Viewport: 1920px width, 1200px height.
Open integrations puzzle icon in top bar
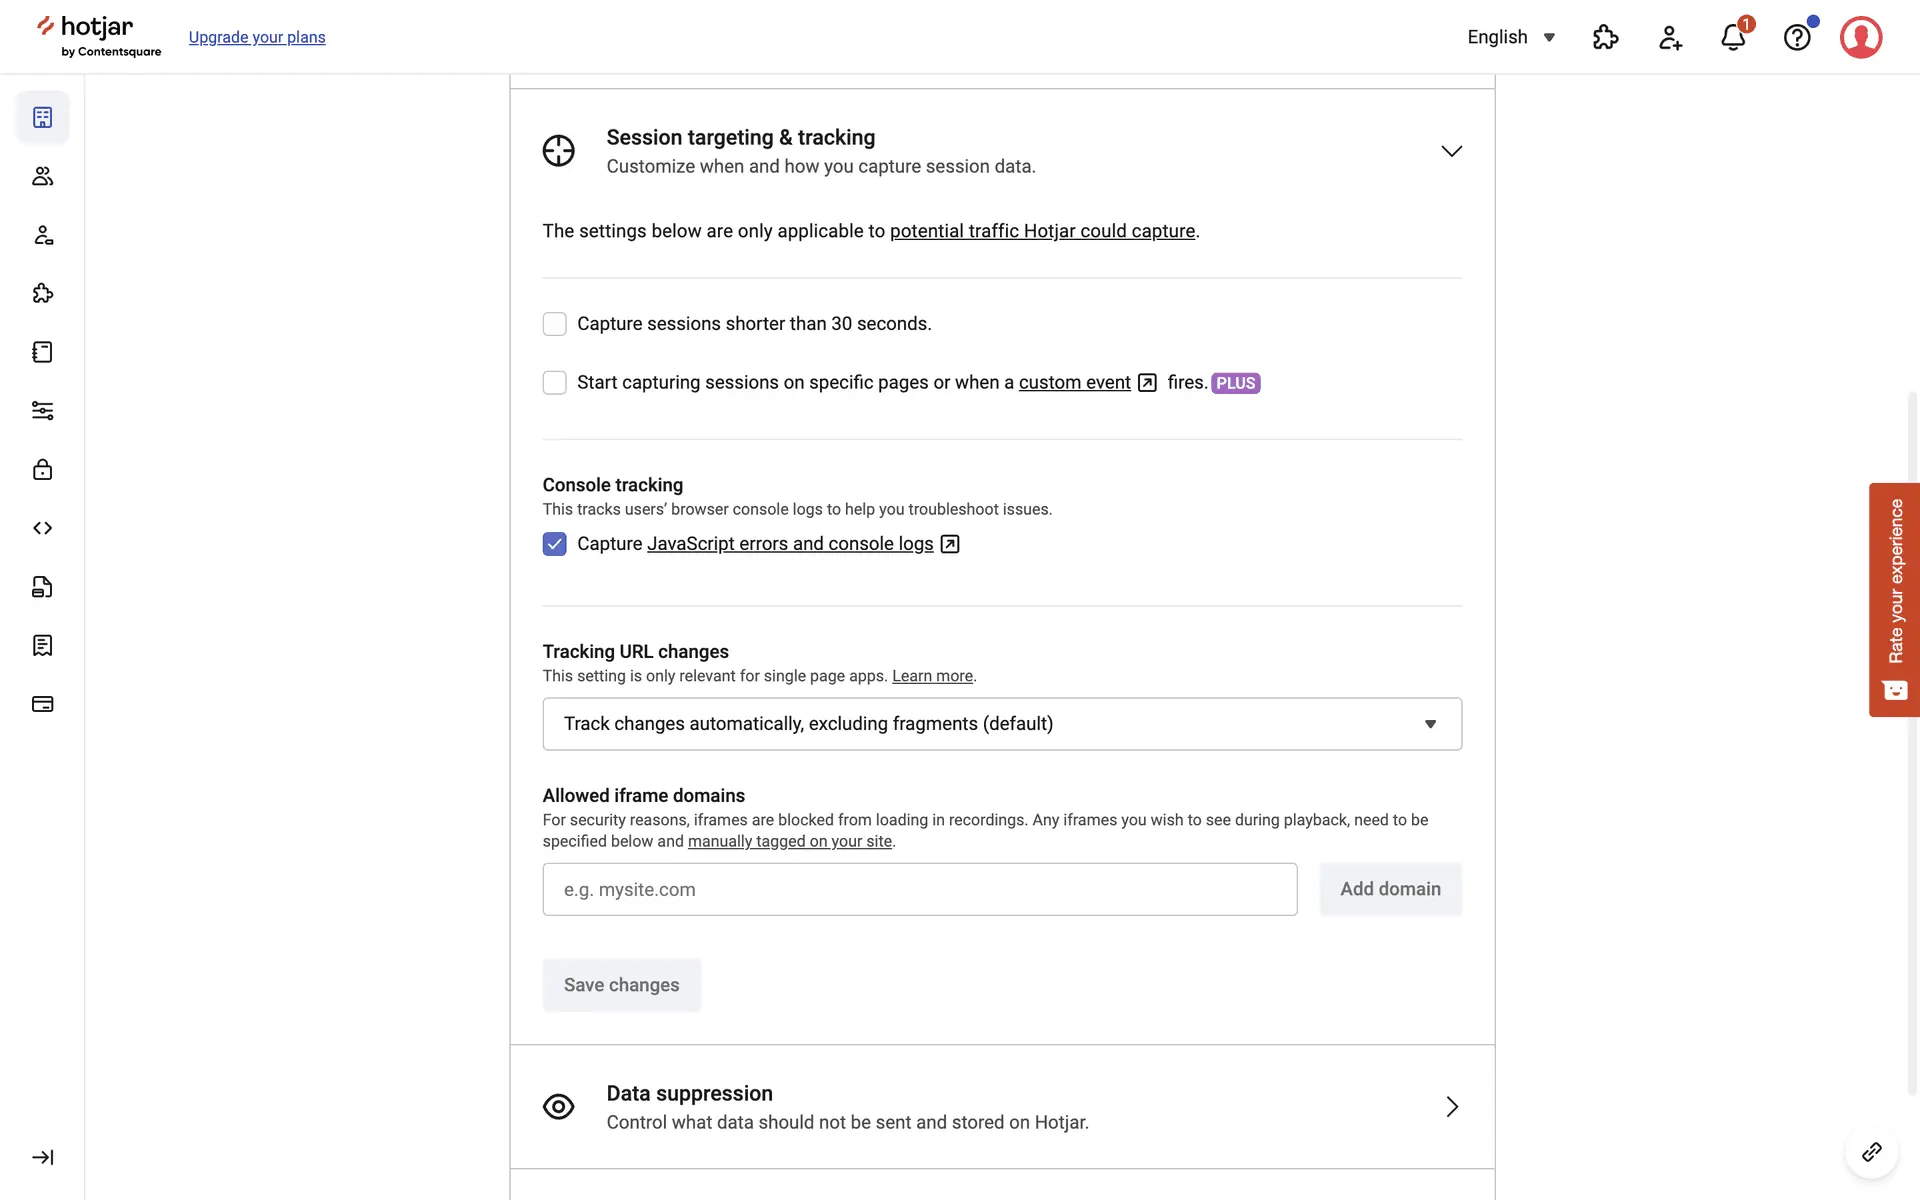coord(1605,38)
